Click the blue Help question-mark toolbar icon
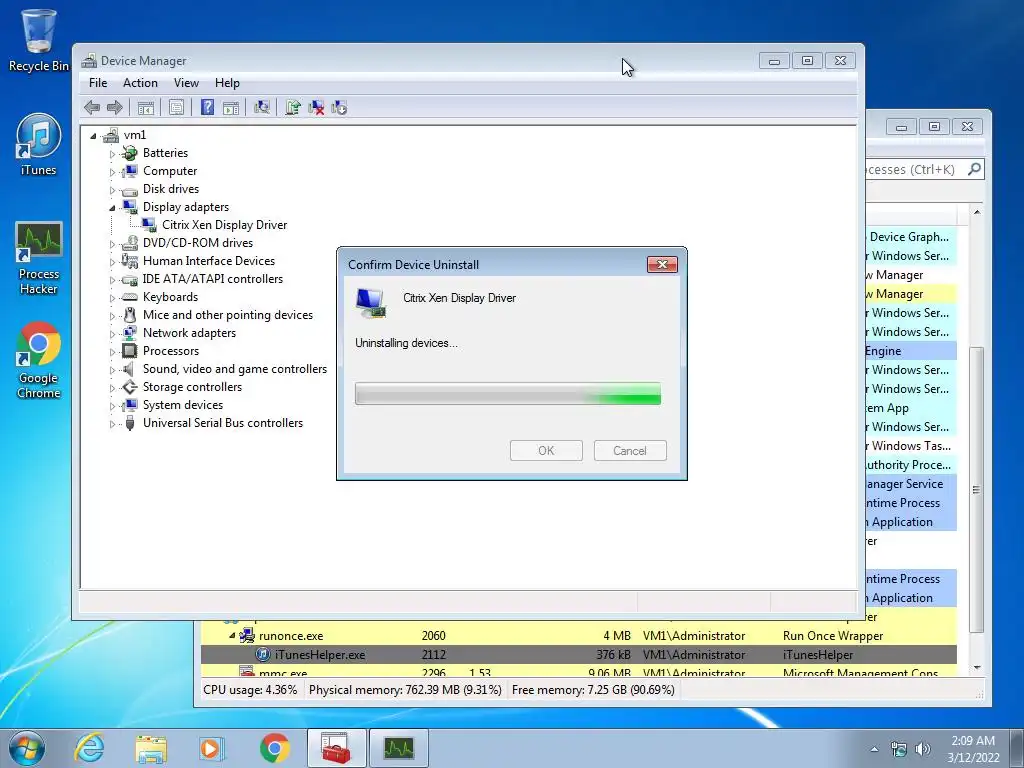 [x=207, y=107]
